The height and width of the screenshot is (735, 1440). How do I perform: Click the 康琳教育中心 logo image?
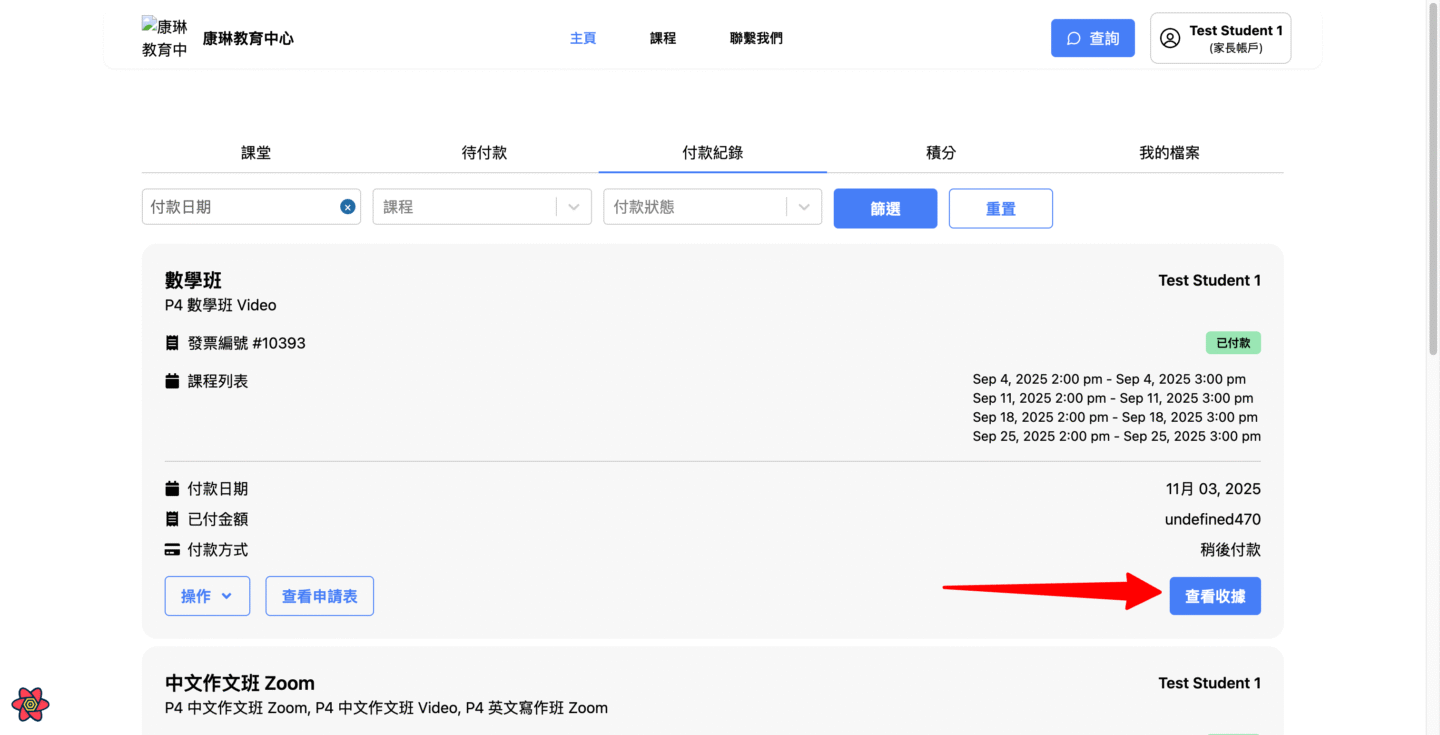point(165,38)
